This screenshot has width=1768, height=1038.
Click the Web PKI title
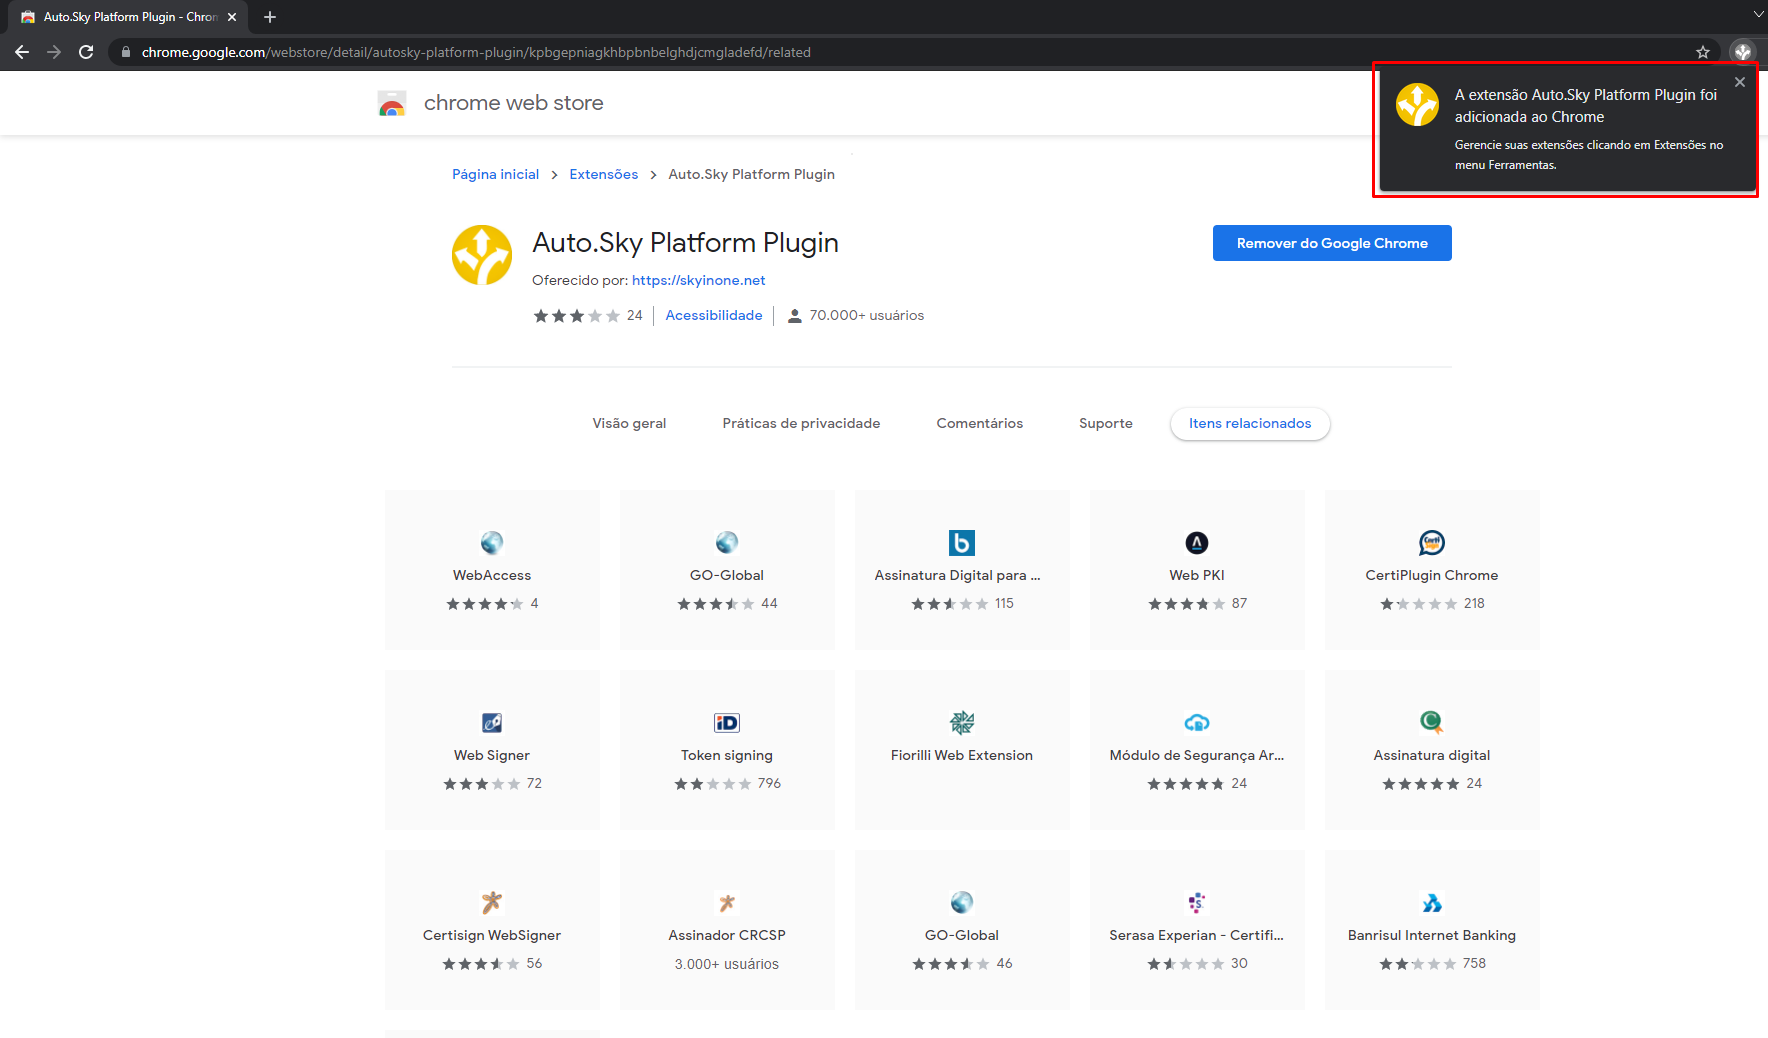[x=1197, y=575]
